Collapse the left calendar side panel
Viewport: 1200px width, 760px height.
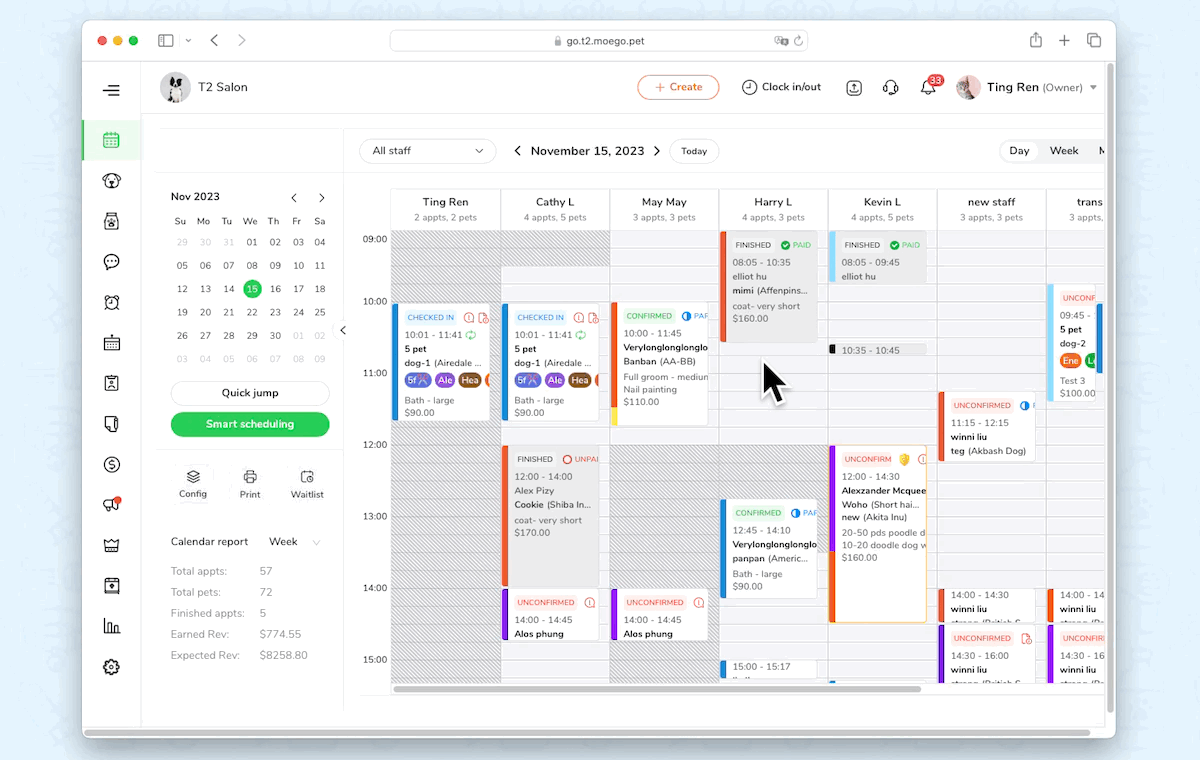tap(343, 330)
